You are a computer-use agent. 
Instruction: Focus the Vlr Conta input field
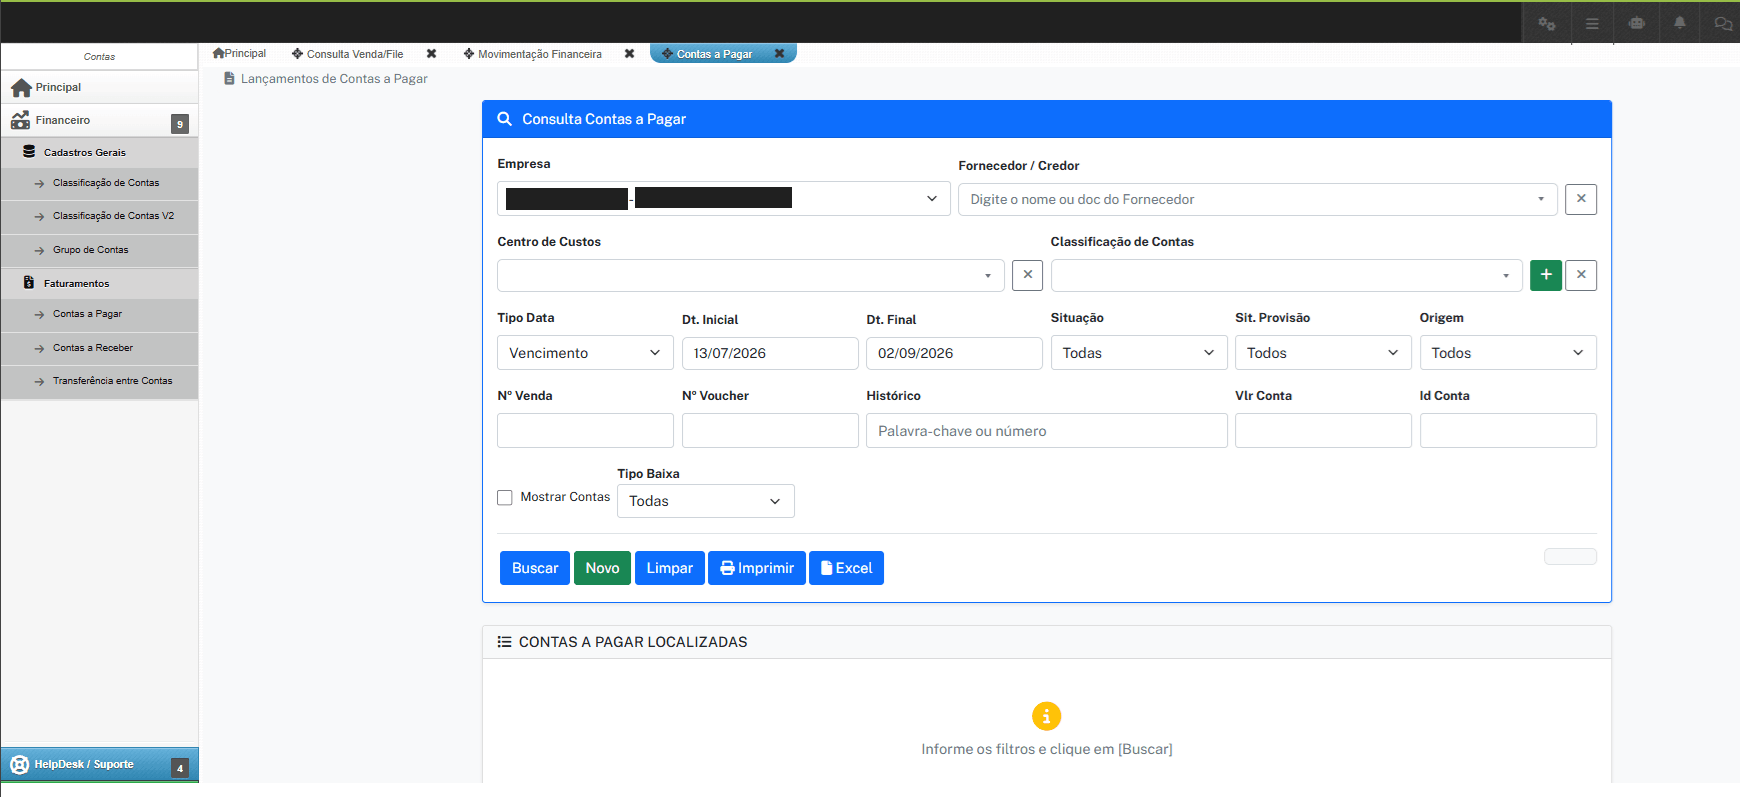tap(1323, 431)
